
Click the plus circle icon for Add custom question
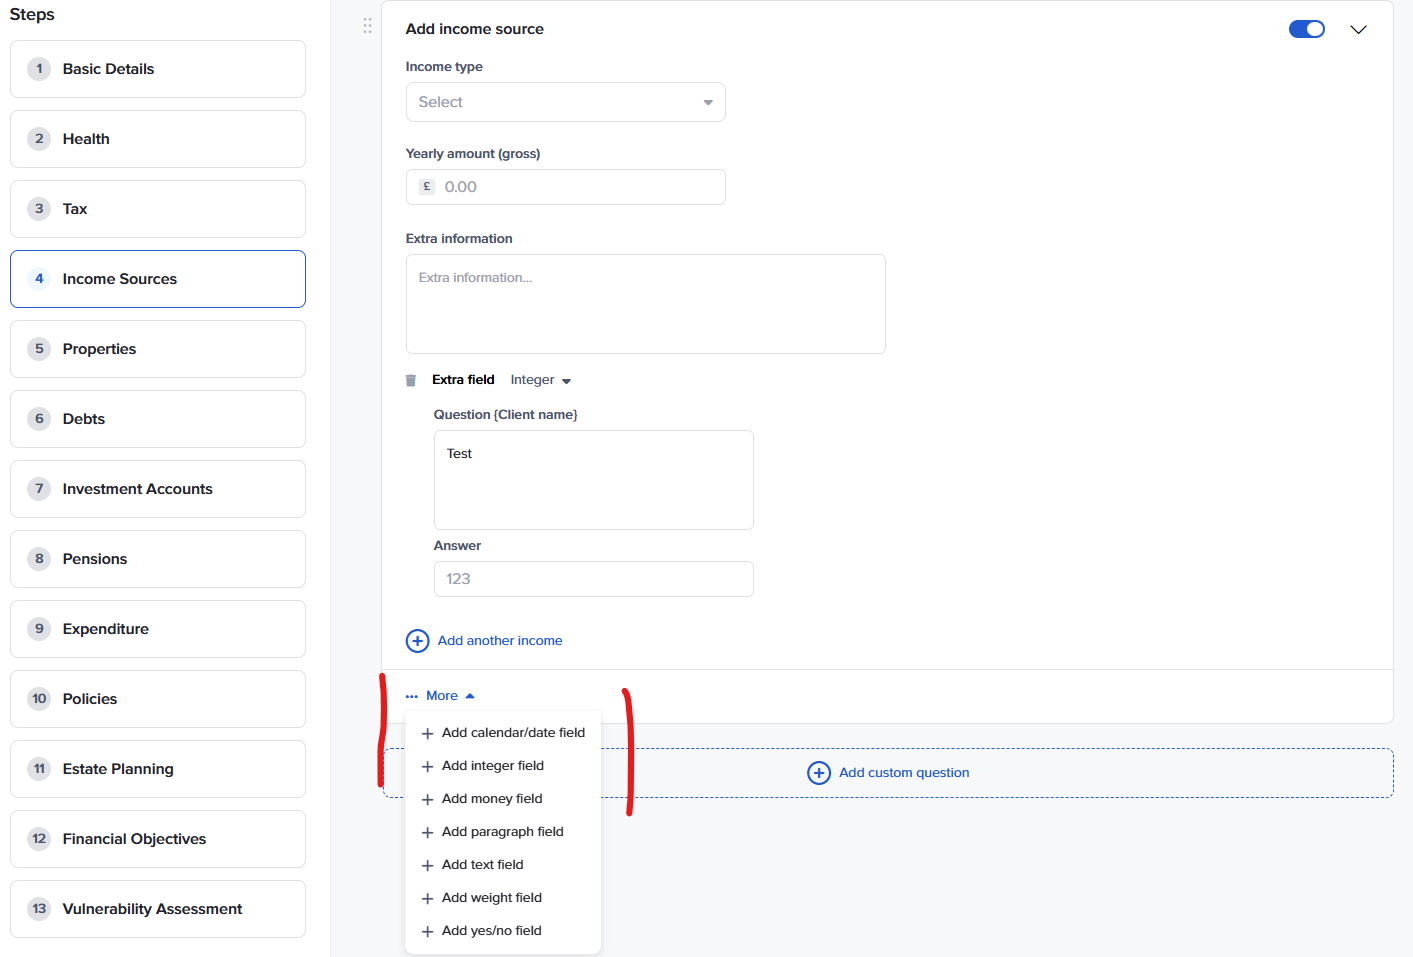(818, 773)
